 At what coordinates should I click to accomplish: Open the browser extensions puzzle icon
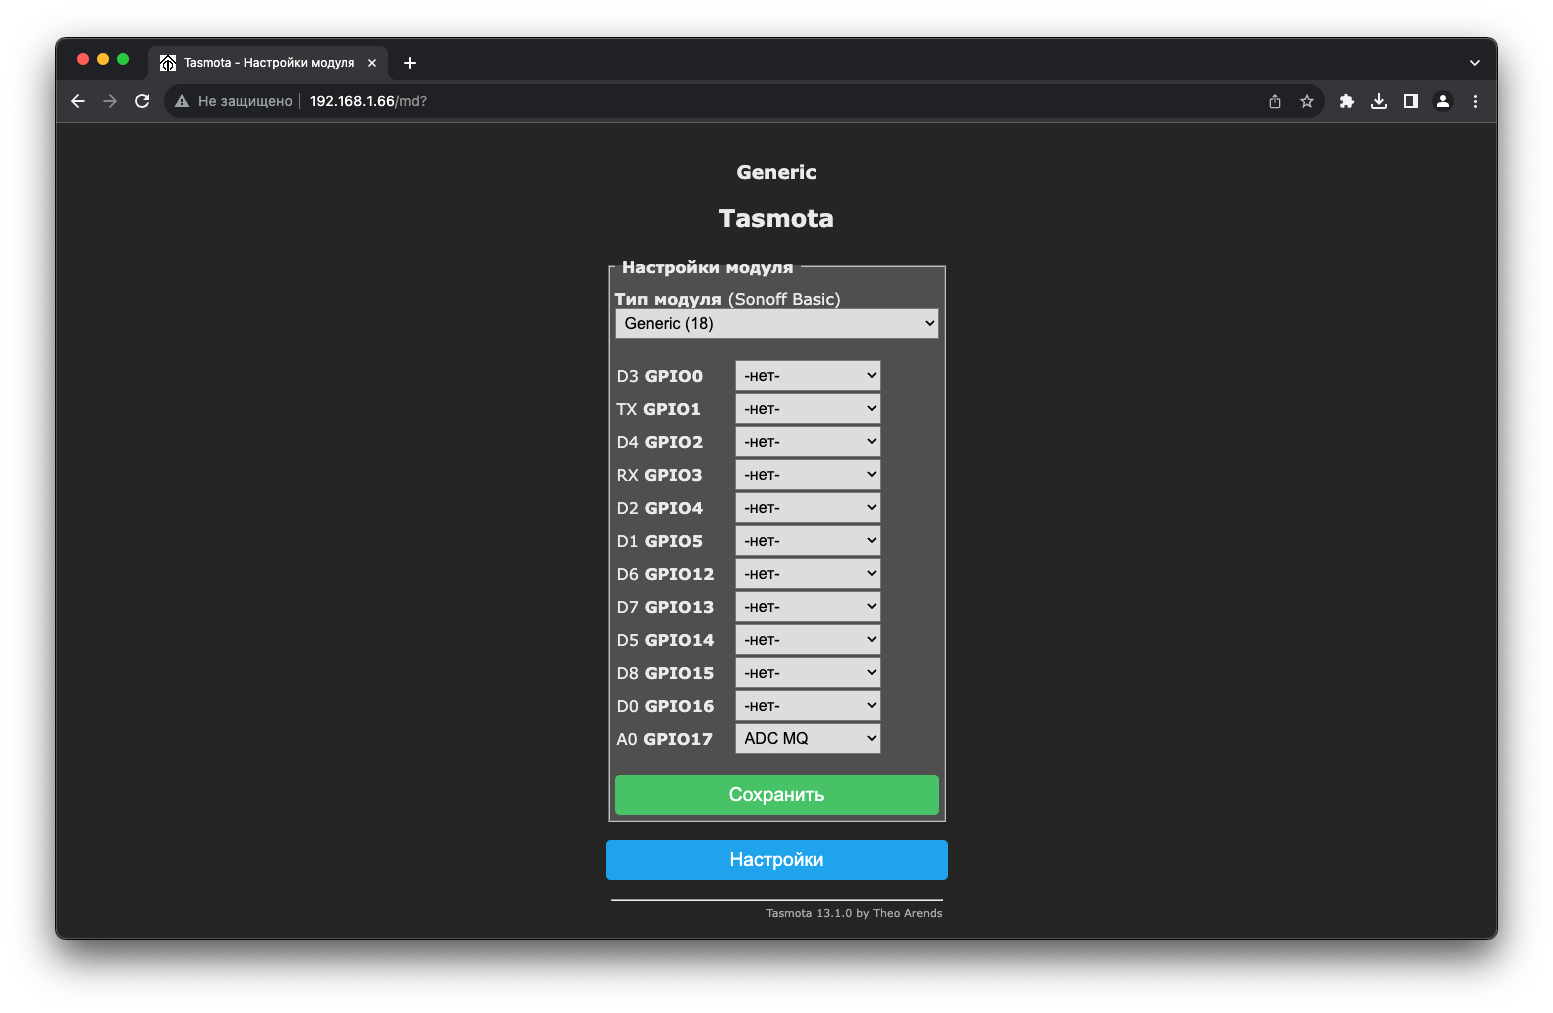coord(1347,101)
